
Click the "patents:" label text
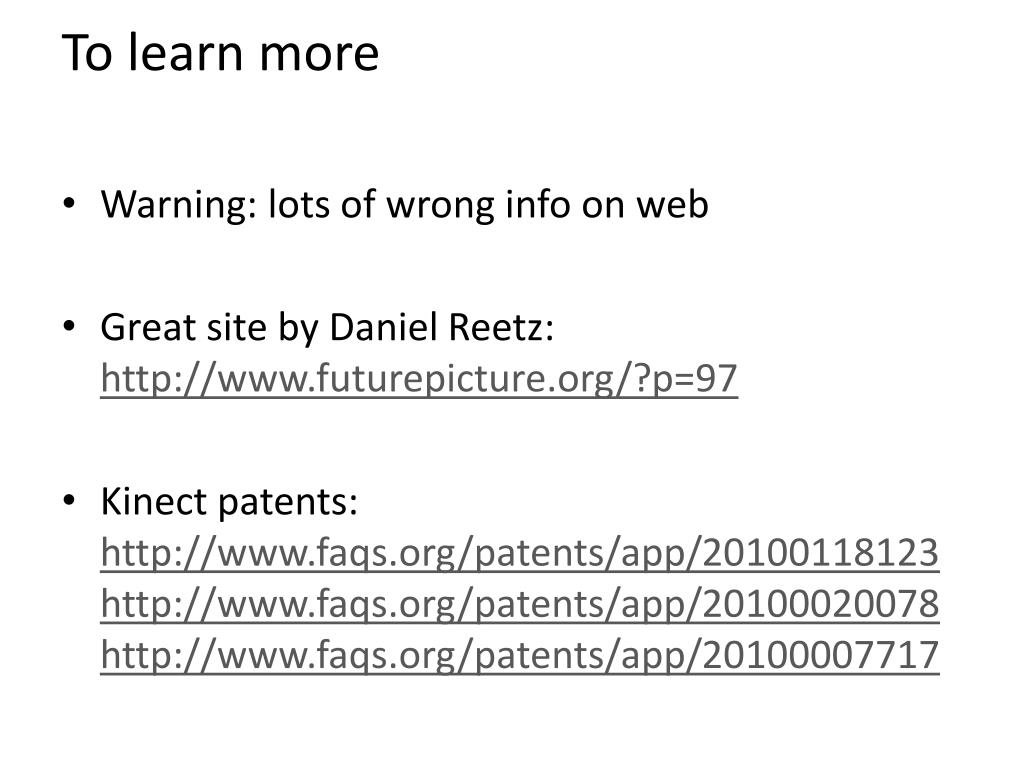tap(287, 503)
